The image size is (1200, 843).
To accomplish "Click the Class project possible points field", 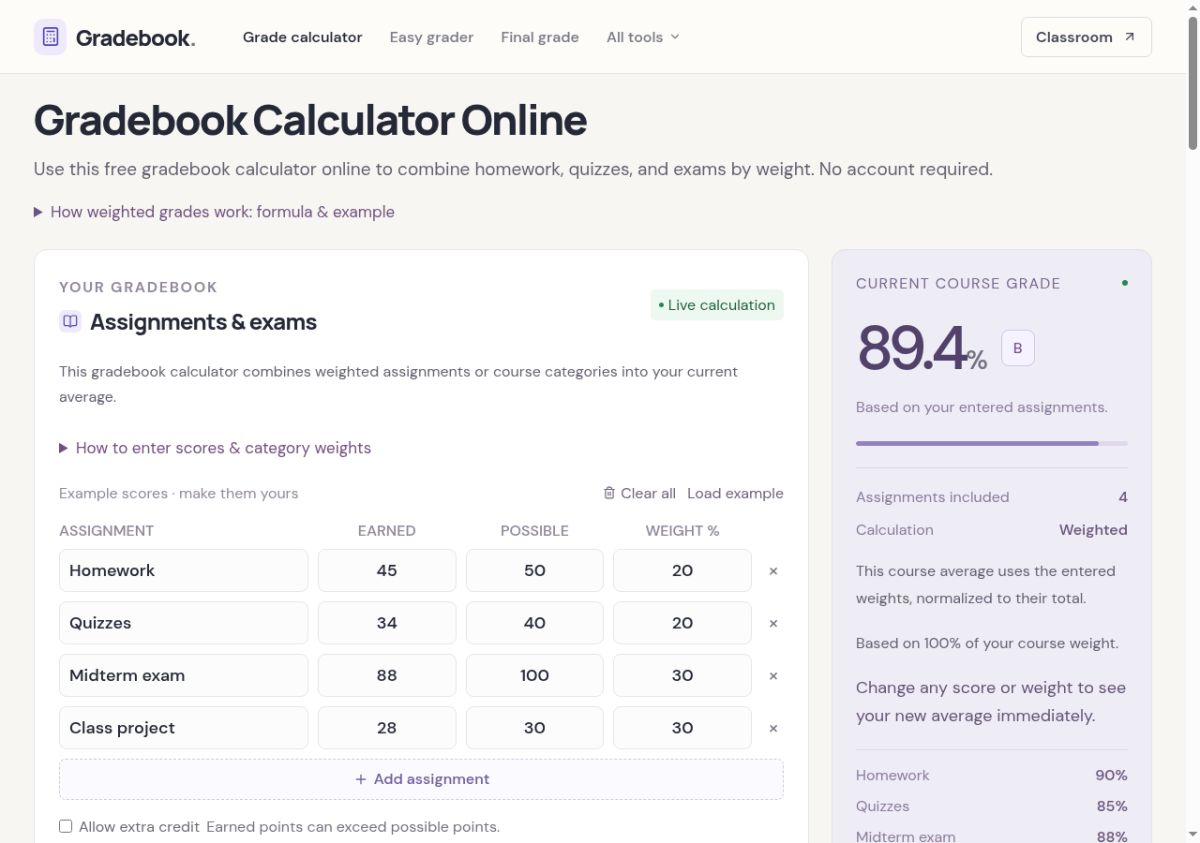I will click(535, 728).
